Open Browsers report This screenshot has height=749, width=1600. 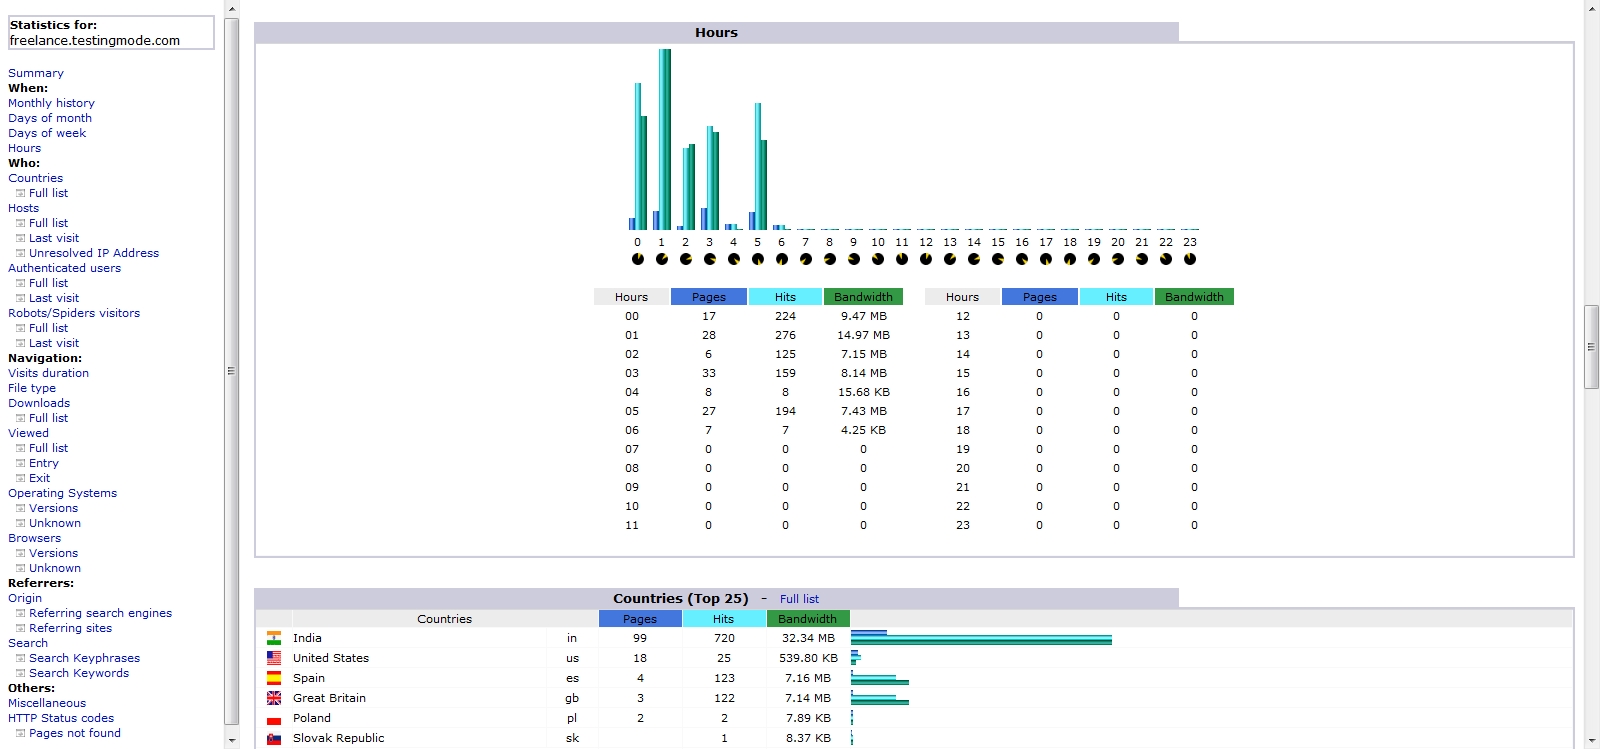pos(34,538)
